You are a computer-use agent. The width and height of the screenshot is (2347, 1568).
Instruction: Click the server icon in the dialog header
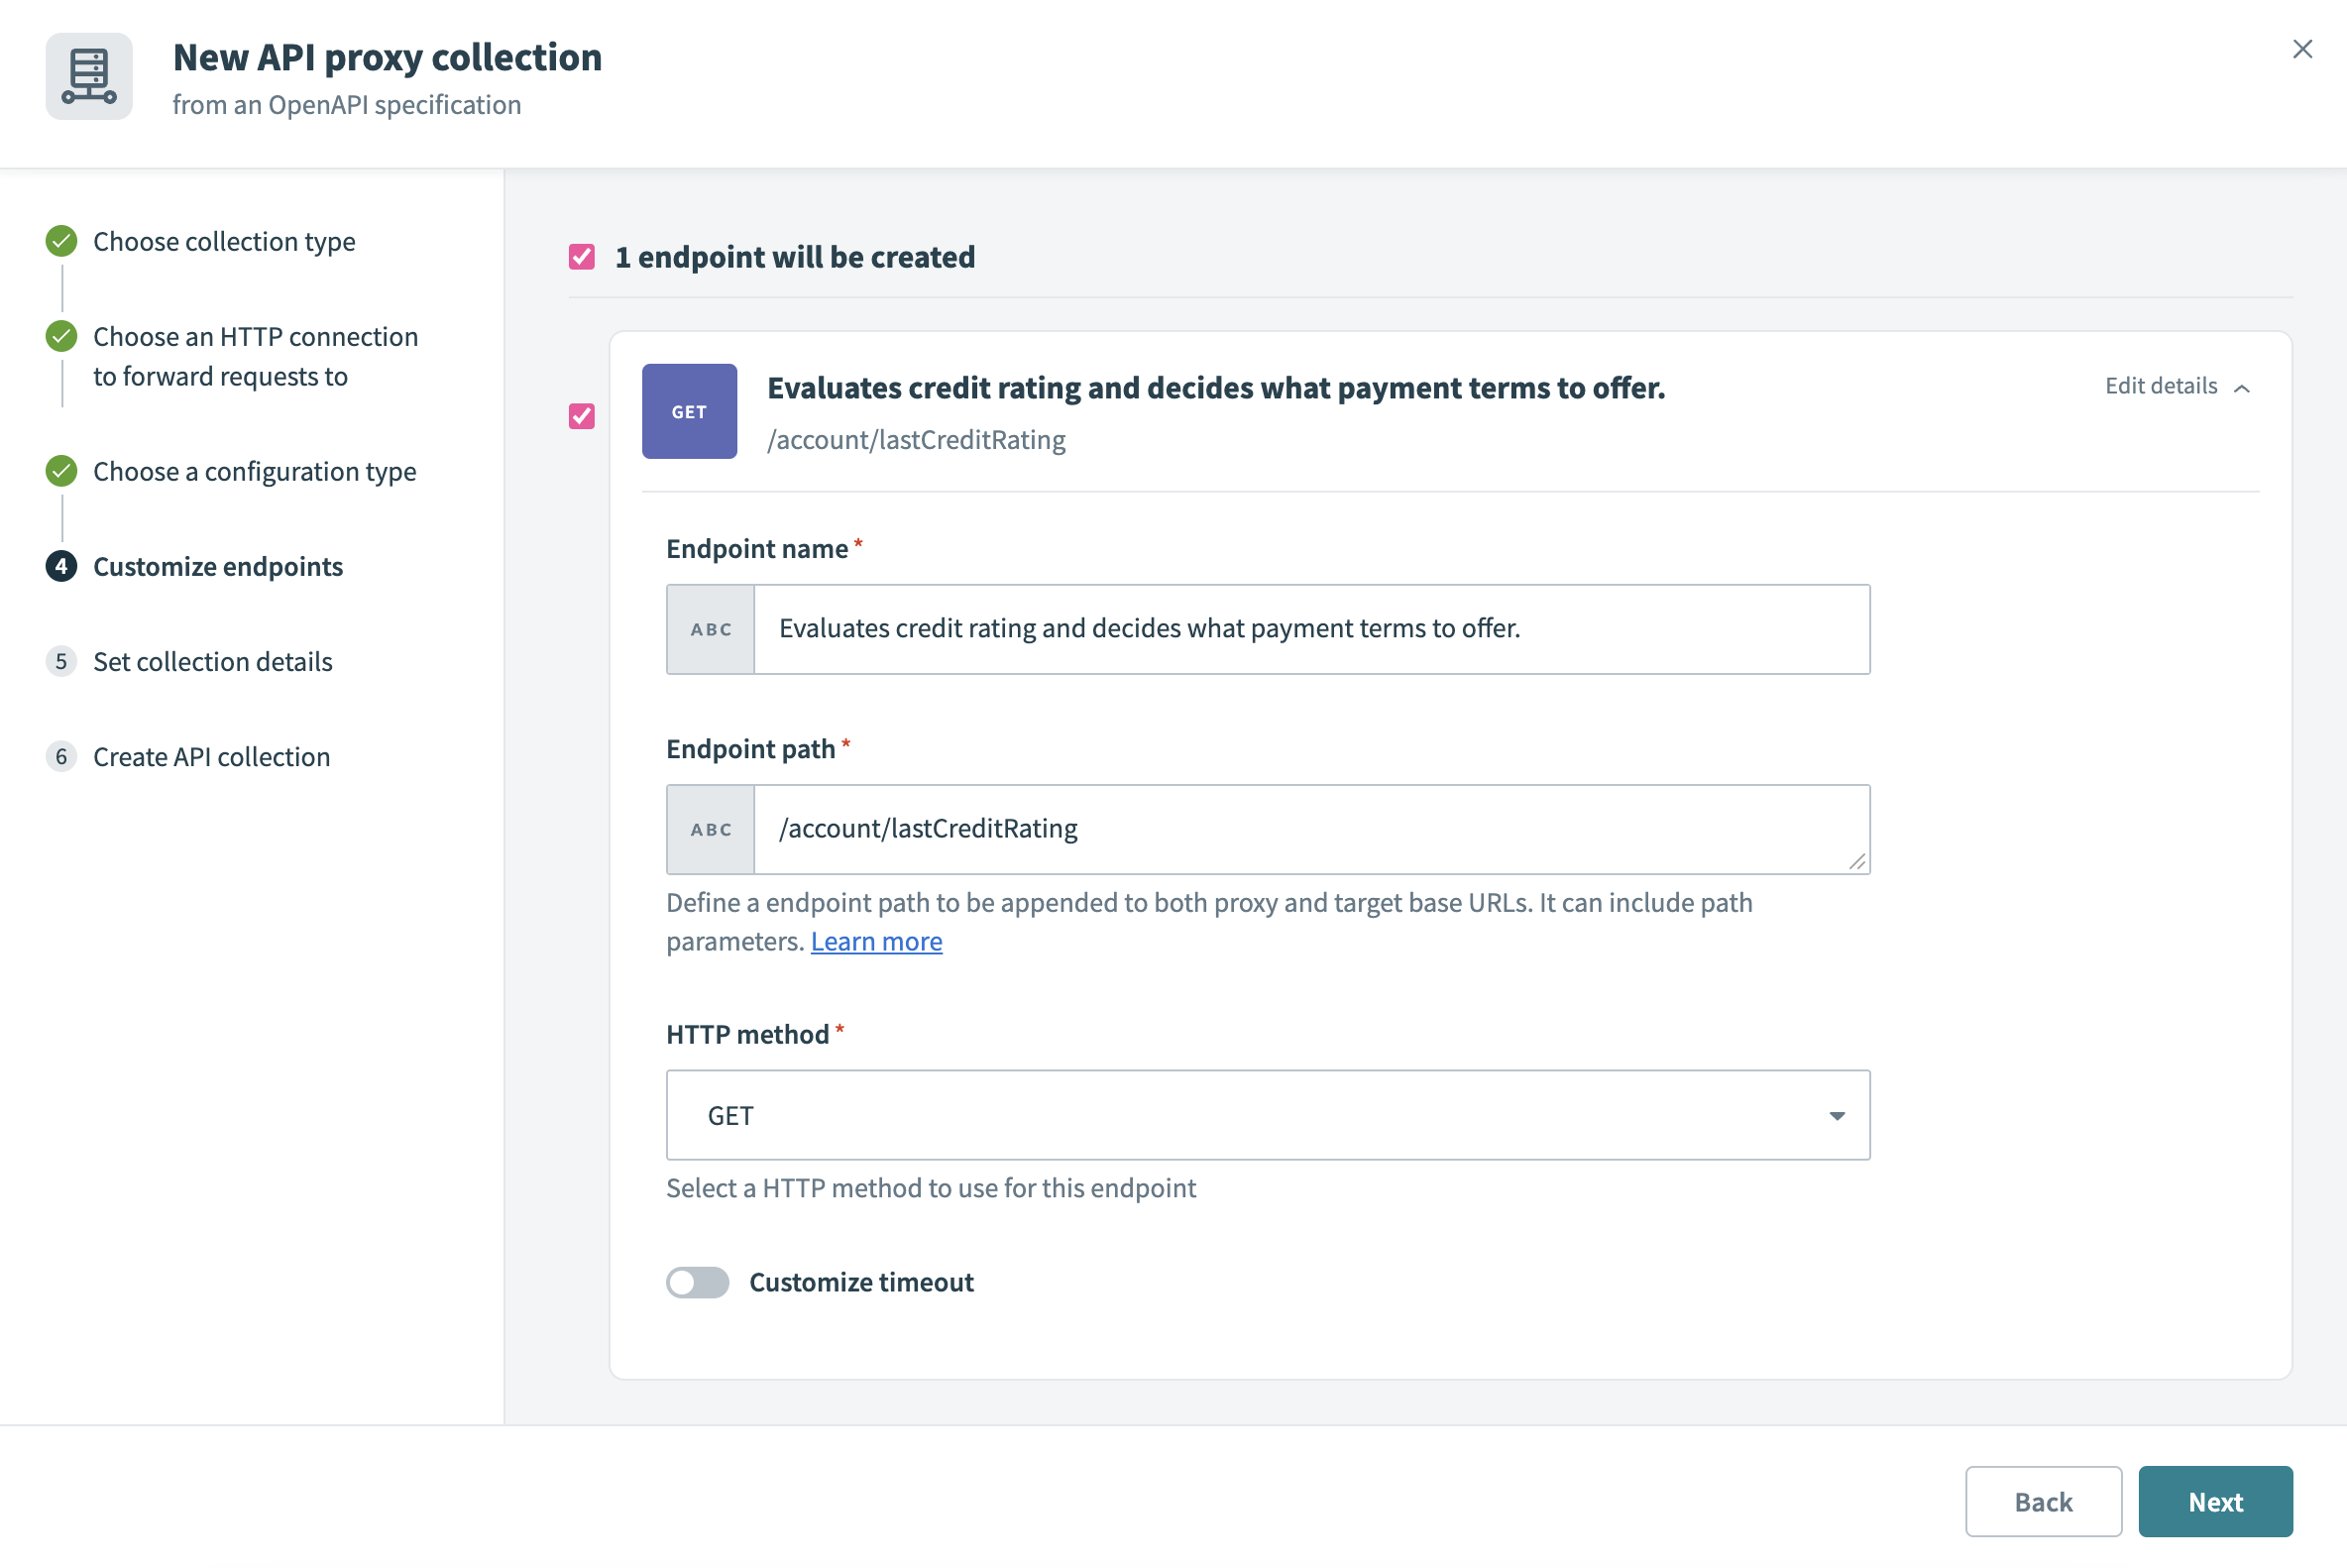(89, 76)
